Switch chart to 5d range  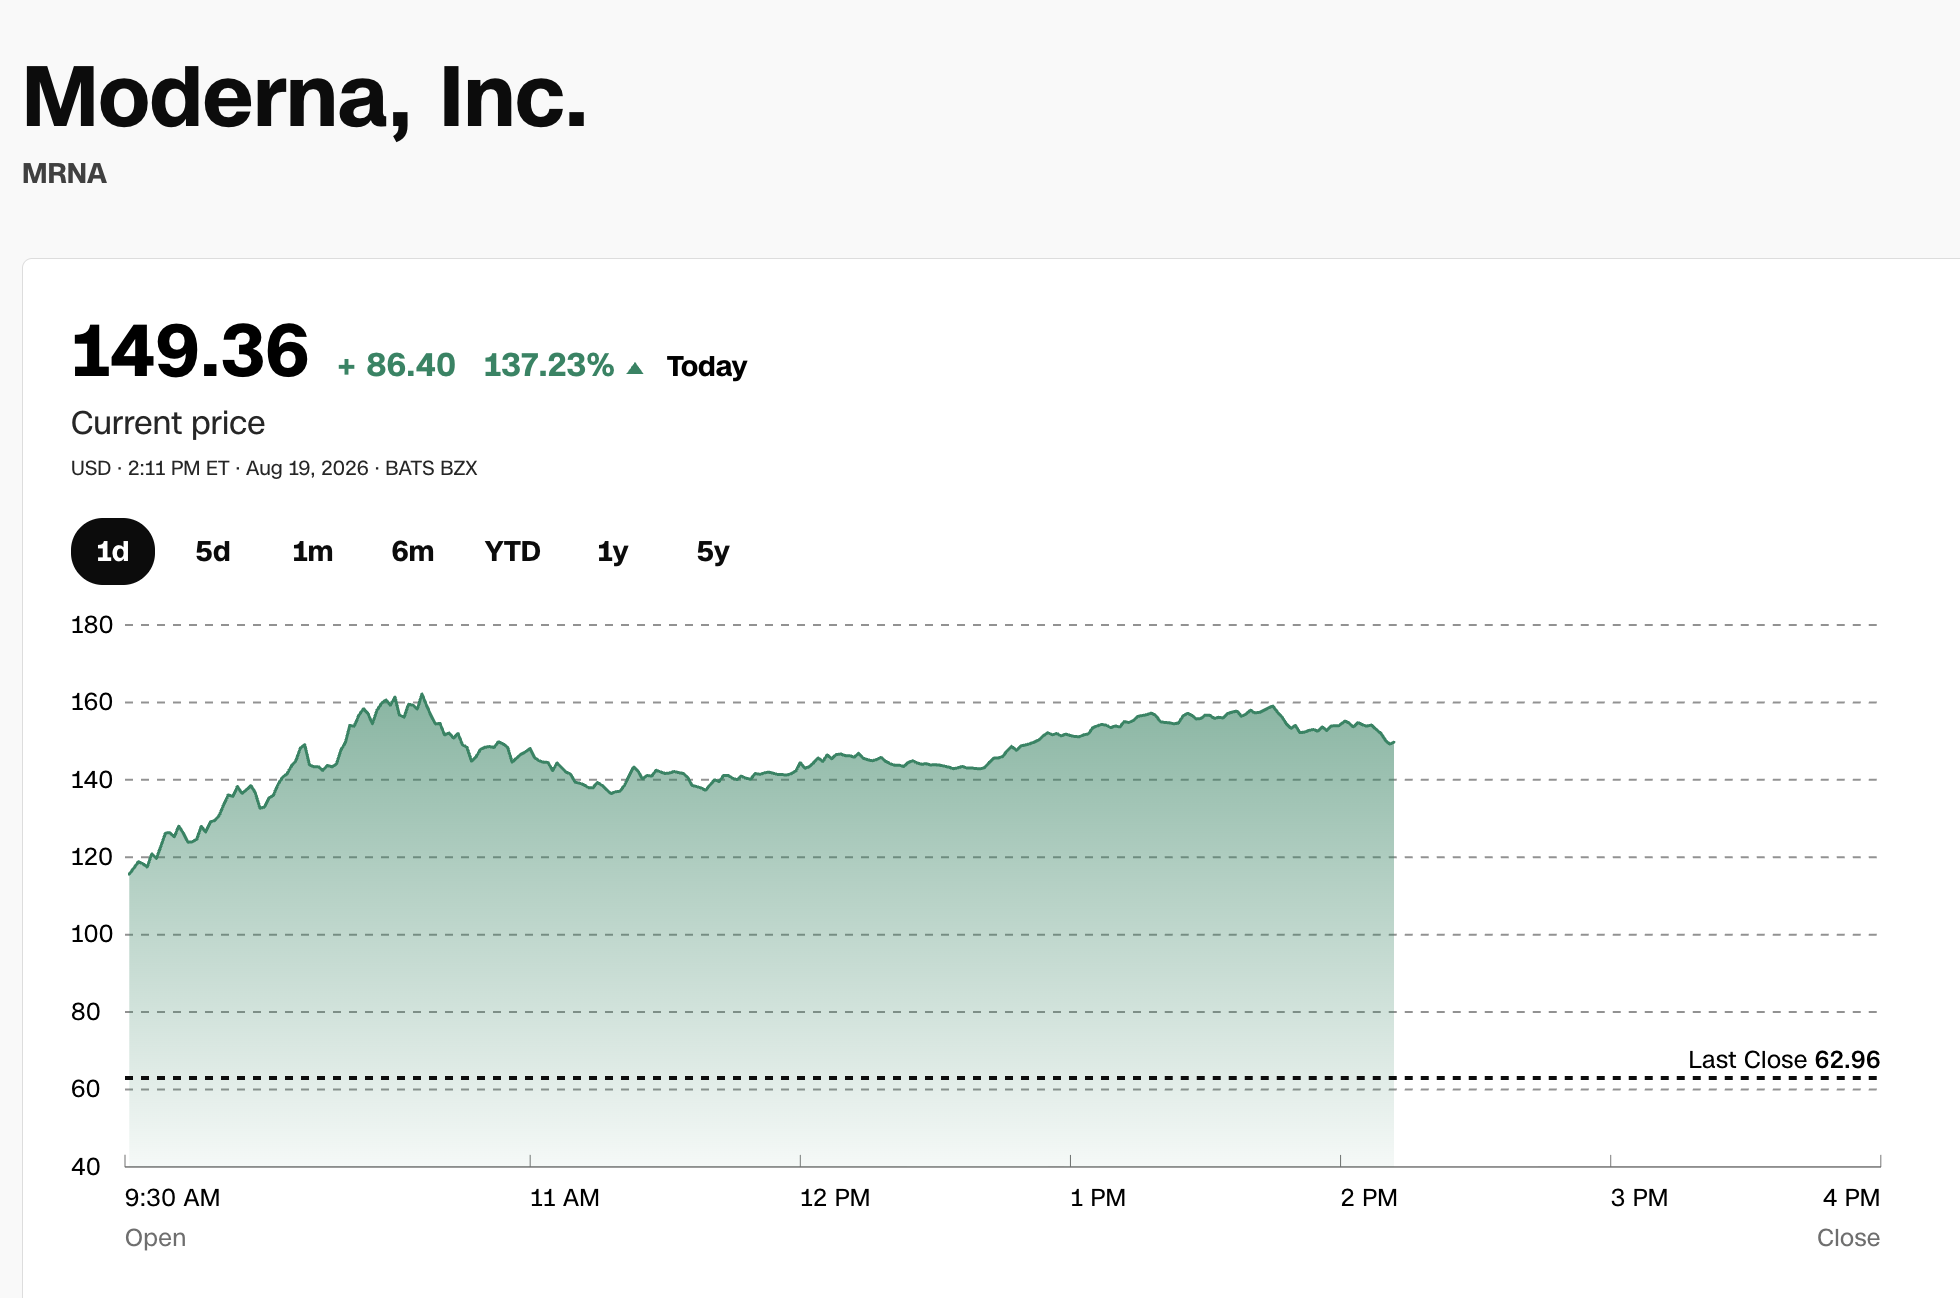(213, 551)
